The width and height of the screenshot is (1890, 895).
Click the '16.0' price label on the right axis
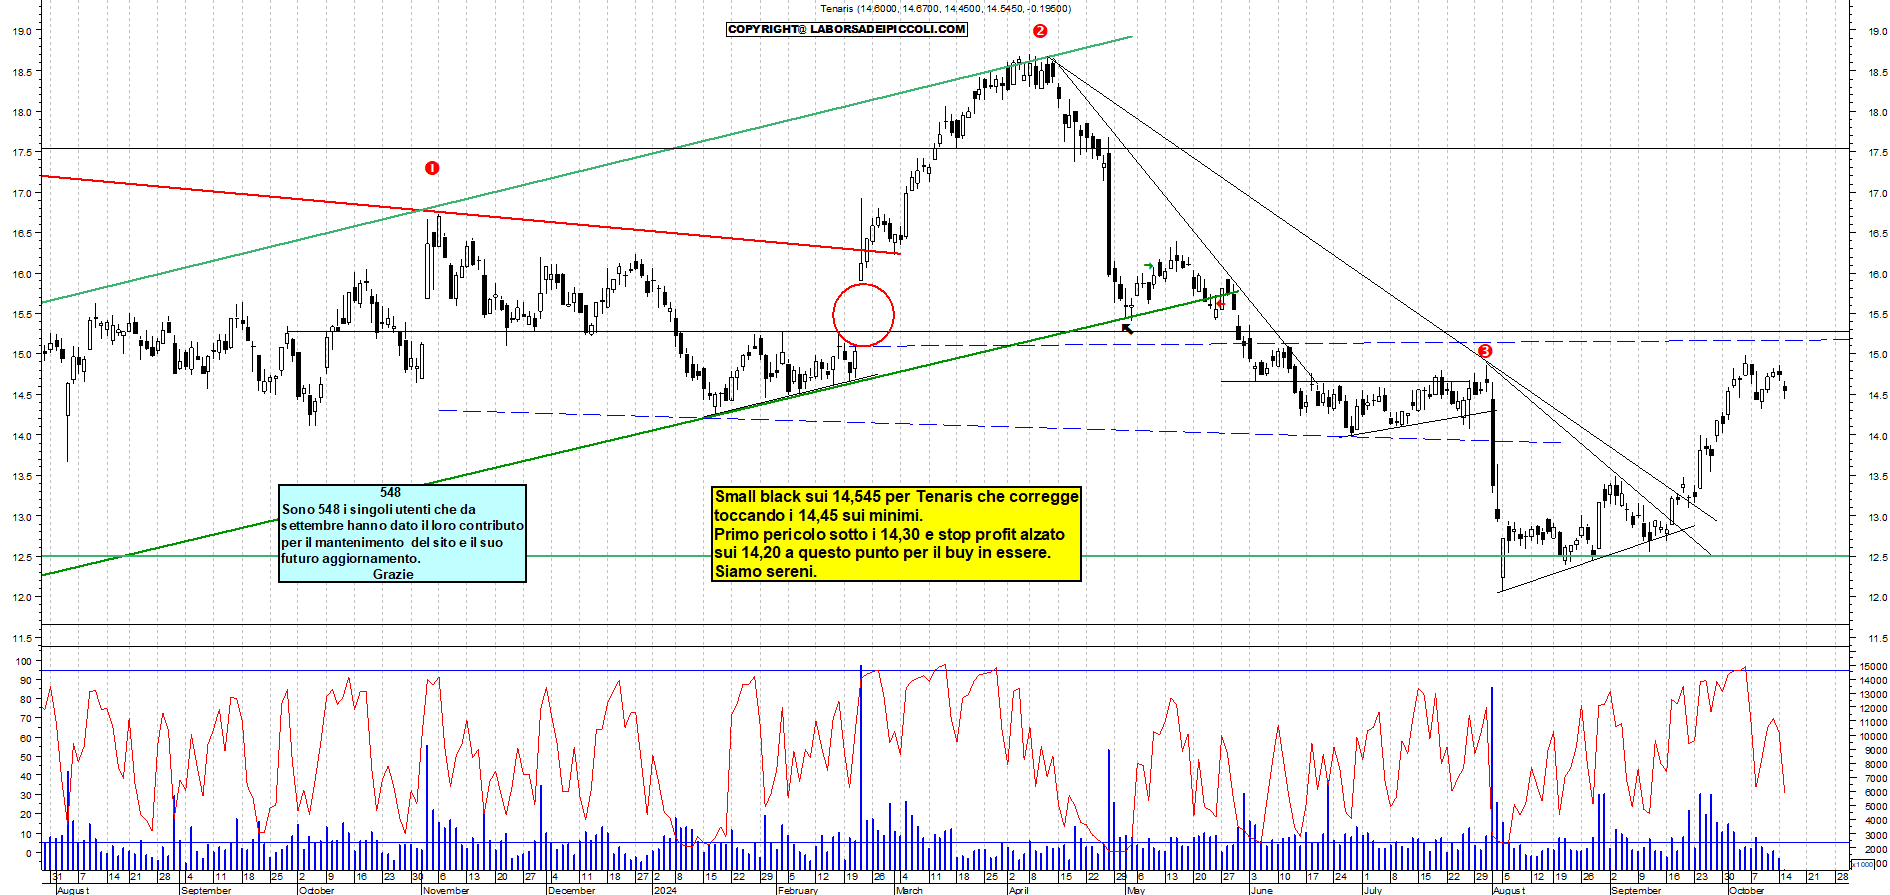point(1877,274)
